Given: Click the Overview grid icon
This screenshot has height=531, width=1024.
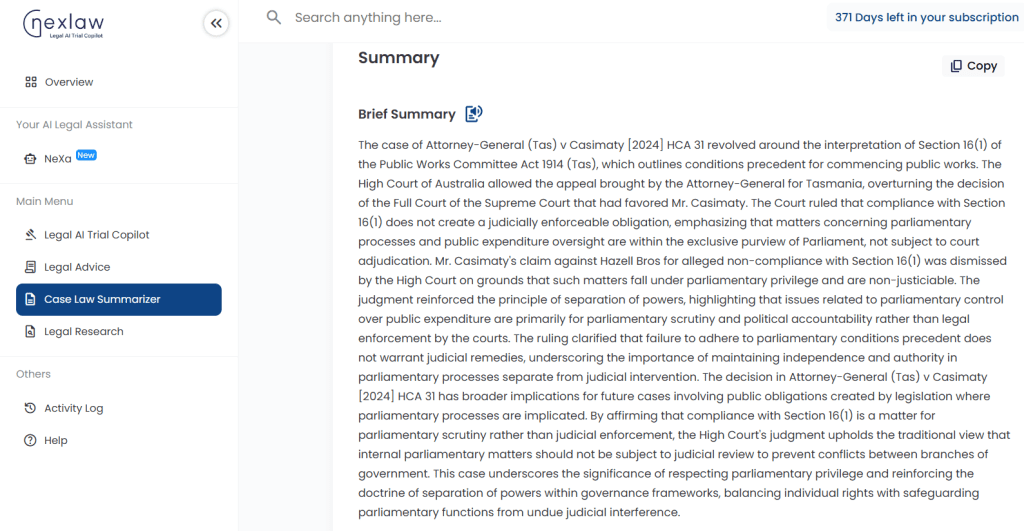Looking at the screenshot, I should (x=31, y=82).
